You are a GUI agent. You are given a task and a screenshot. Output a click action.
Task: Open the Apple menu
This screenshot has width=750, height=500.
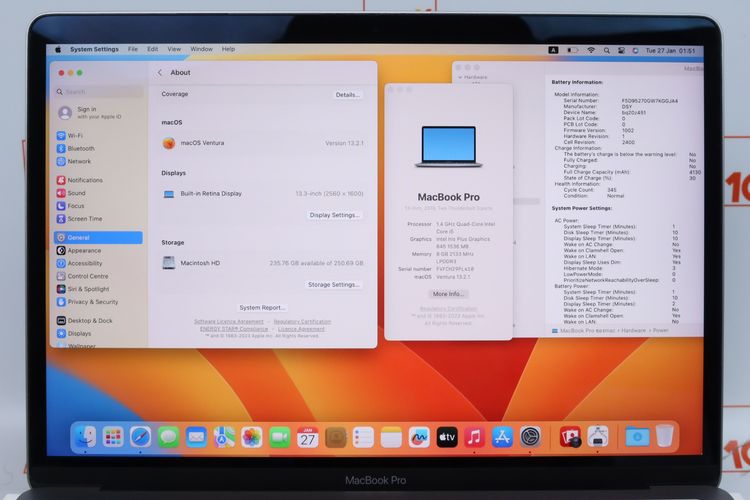[58, 49]
